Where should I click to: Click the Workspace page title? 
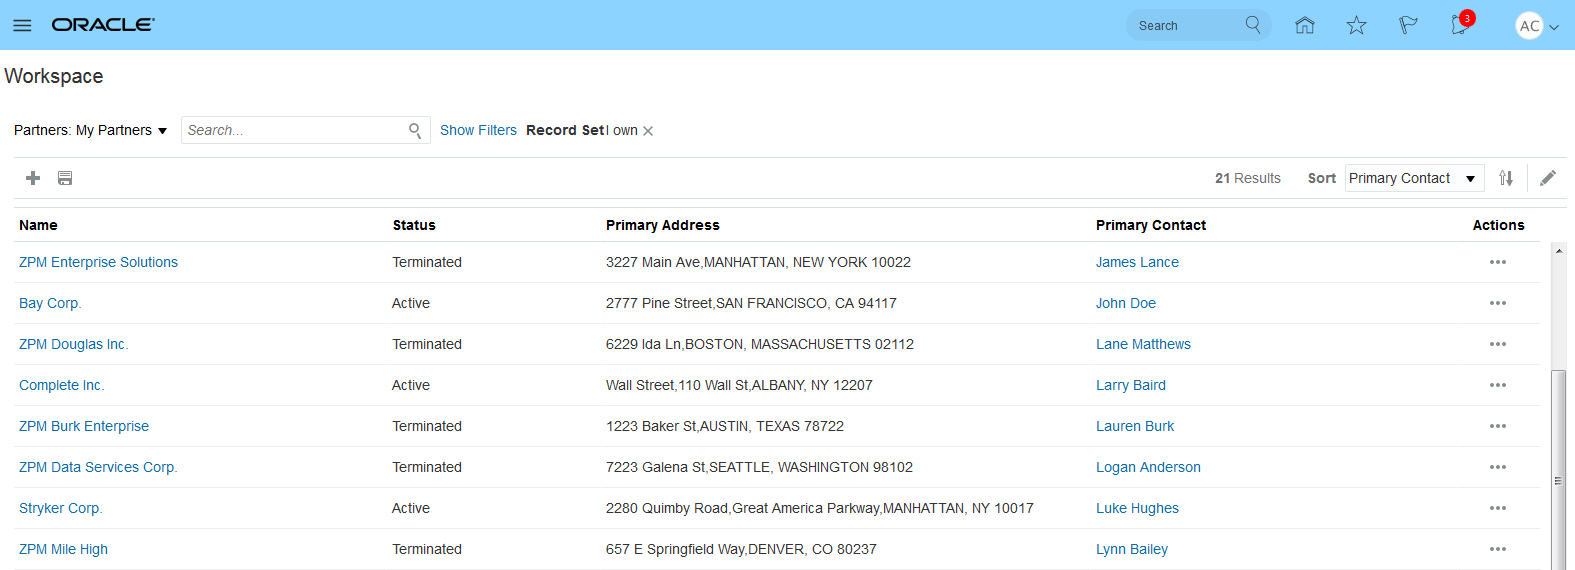[x=54, y=76]
